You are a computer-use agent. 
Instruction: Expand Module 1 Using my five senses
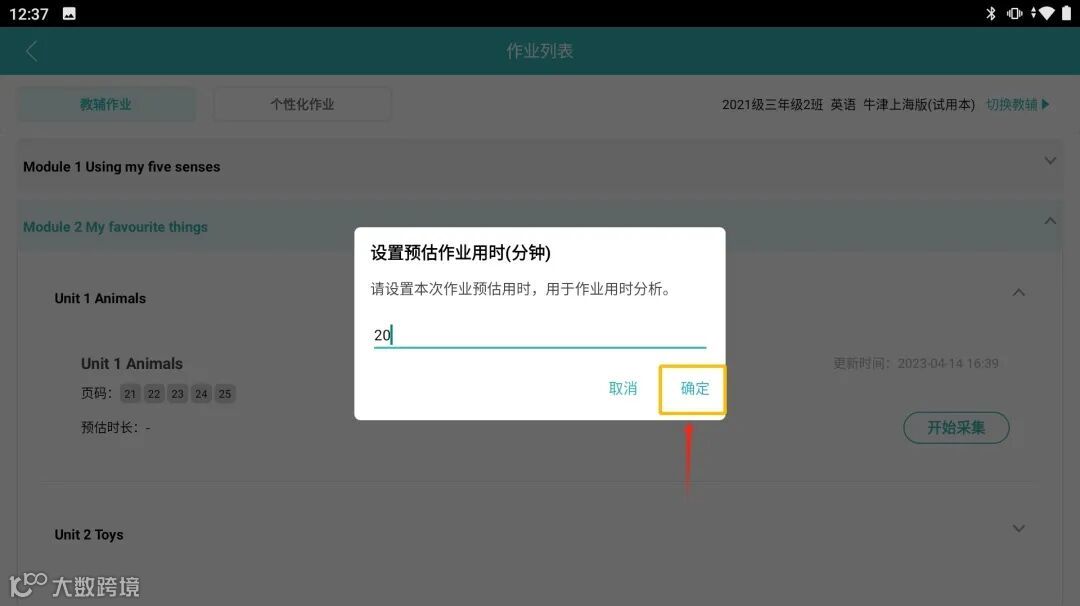coord(539,167)
